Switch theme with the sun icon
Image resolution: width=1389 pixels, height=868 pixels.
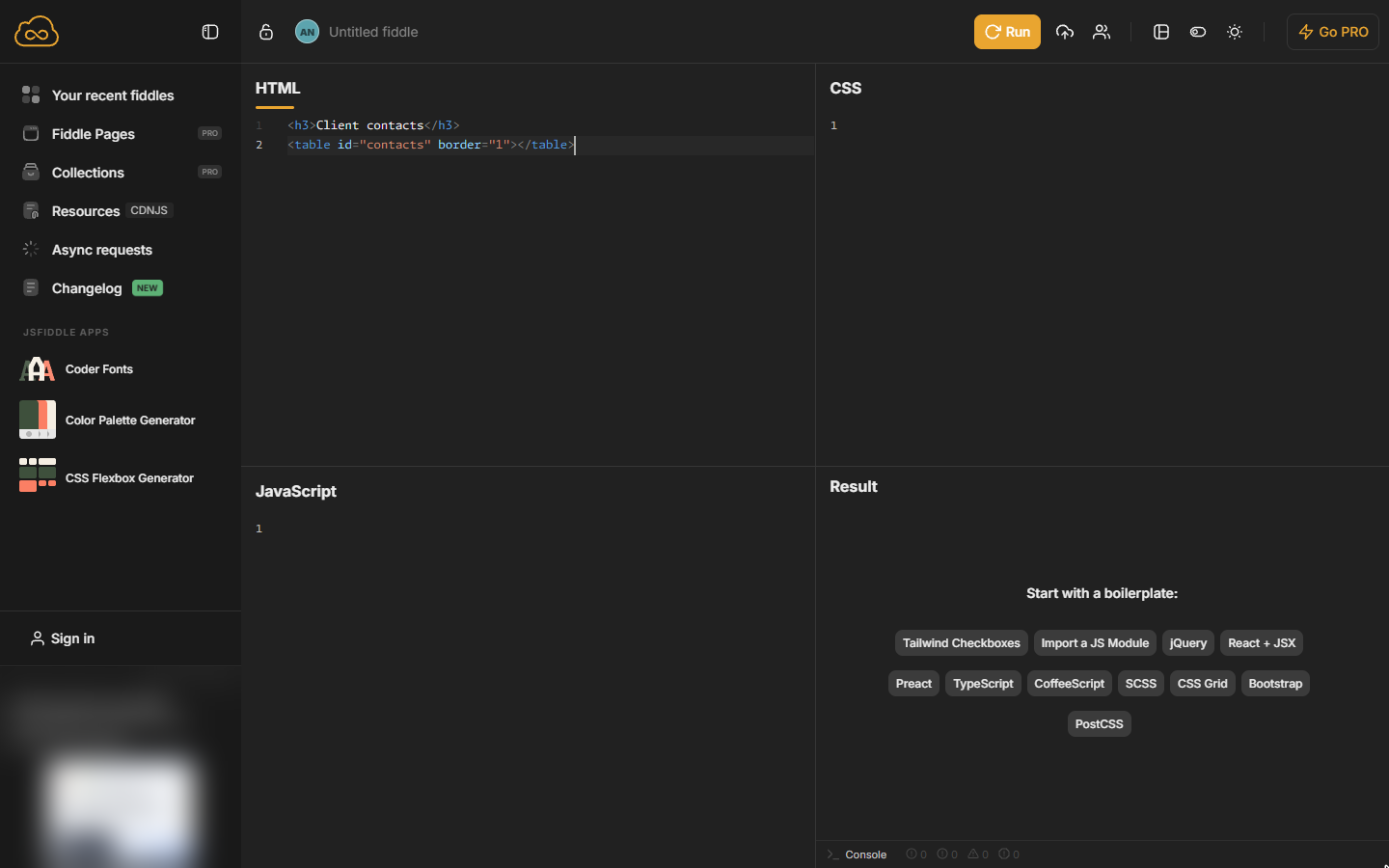tap(1235, 32)
